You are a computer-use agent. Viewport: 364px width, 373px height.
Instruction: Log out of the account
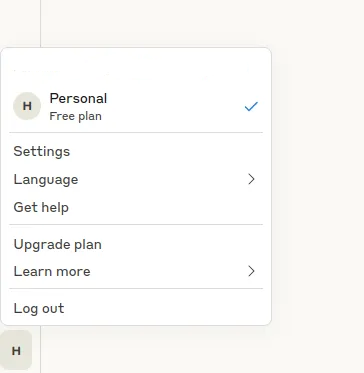click(136, 308)
